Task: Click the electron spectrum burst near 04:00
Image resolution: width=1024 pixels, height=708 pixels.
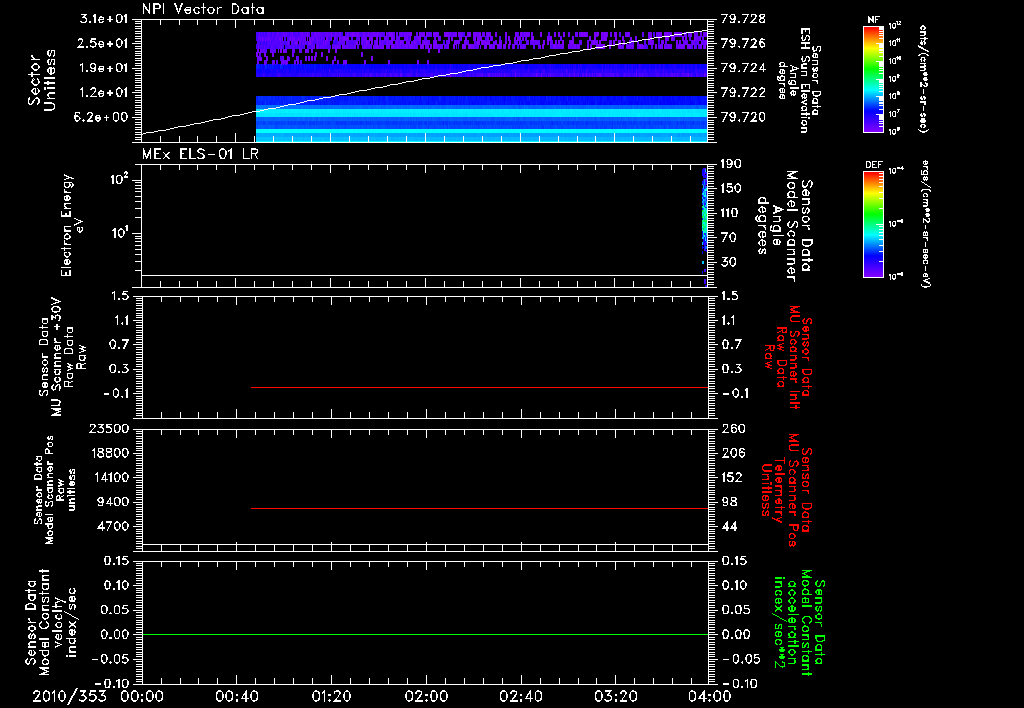Action: tap(705, 225)
